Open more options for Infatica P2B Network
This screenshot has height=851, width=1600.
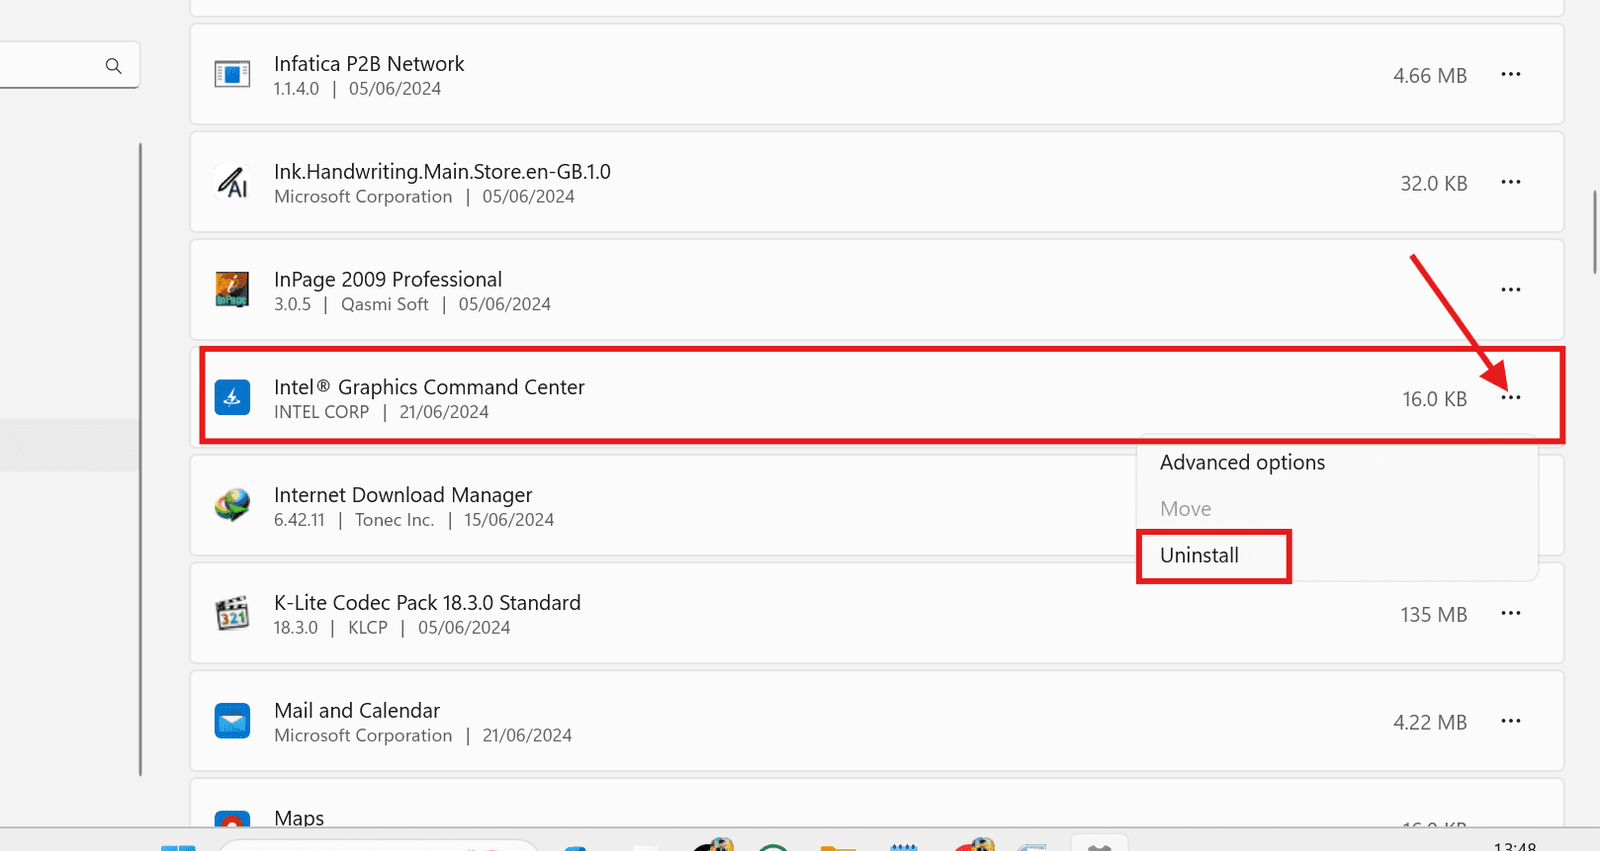[x=1511, y=74]
